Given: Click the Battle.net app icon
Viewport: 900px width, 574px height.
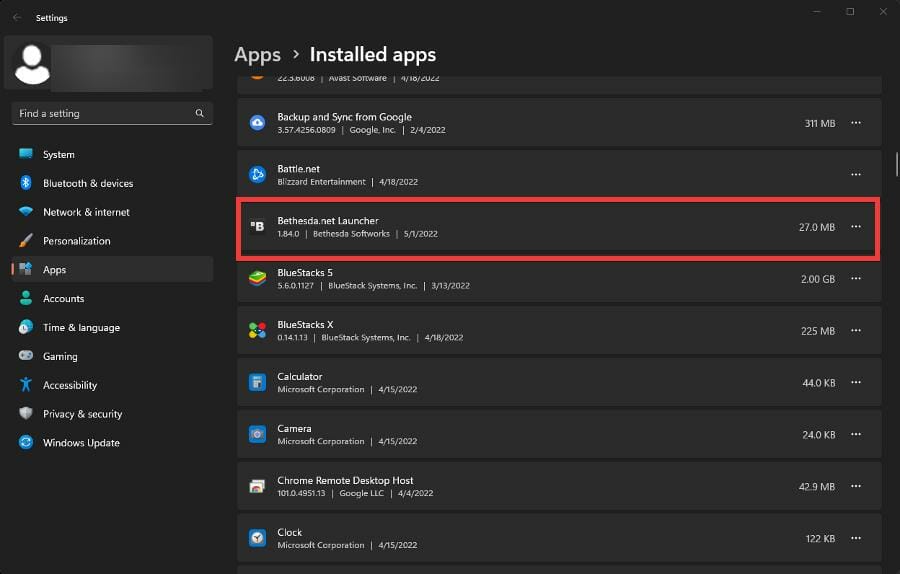Looking at the screenshot, I should [257, 175].
